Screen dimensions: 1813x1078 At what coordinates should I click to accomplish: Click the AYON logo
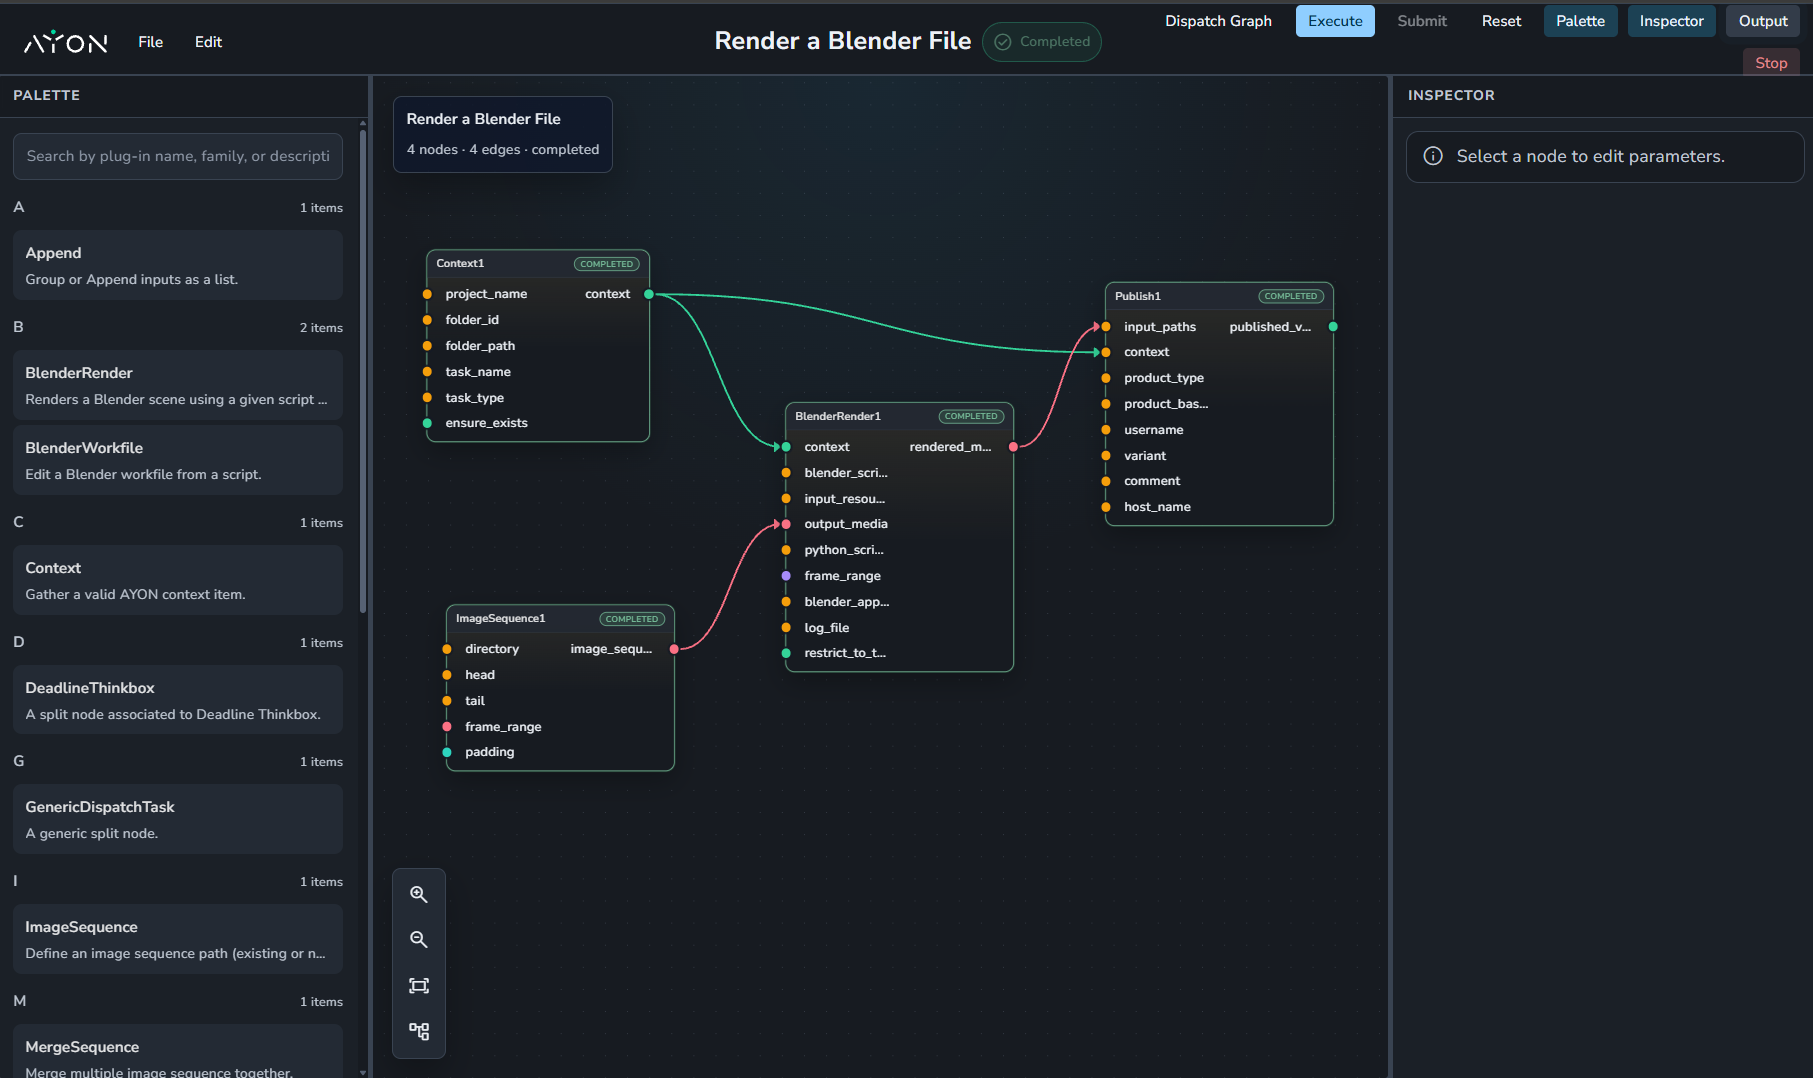point(66,42)
